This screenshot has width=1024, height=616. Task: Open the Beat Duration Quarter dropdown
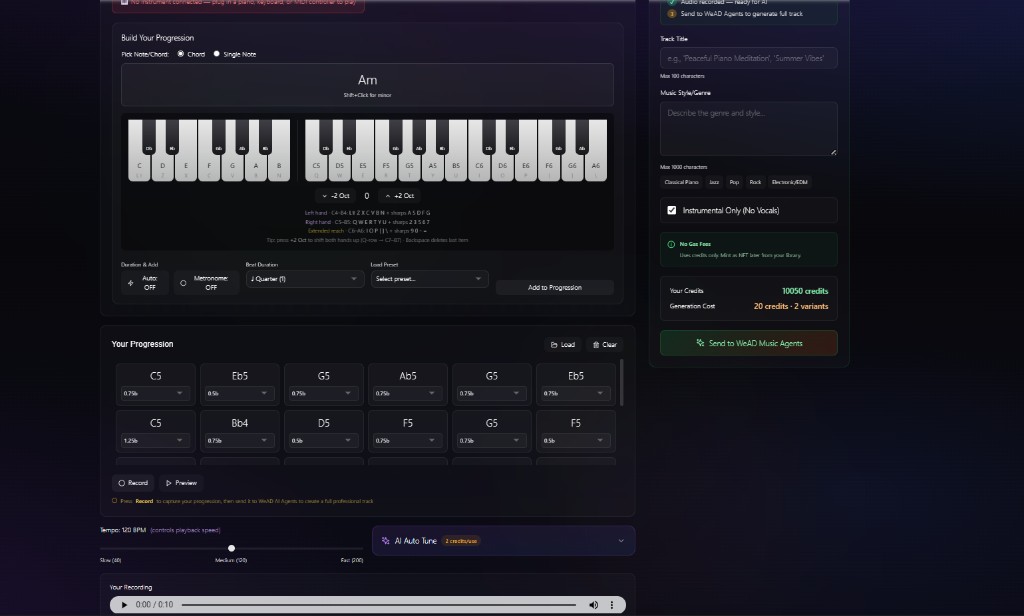pyautogui.click(x=305, y=279)
